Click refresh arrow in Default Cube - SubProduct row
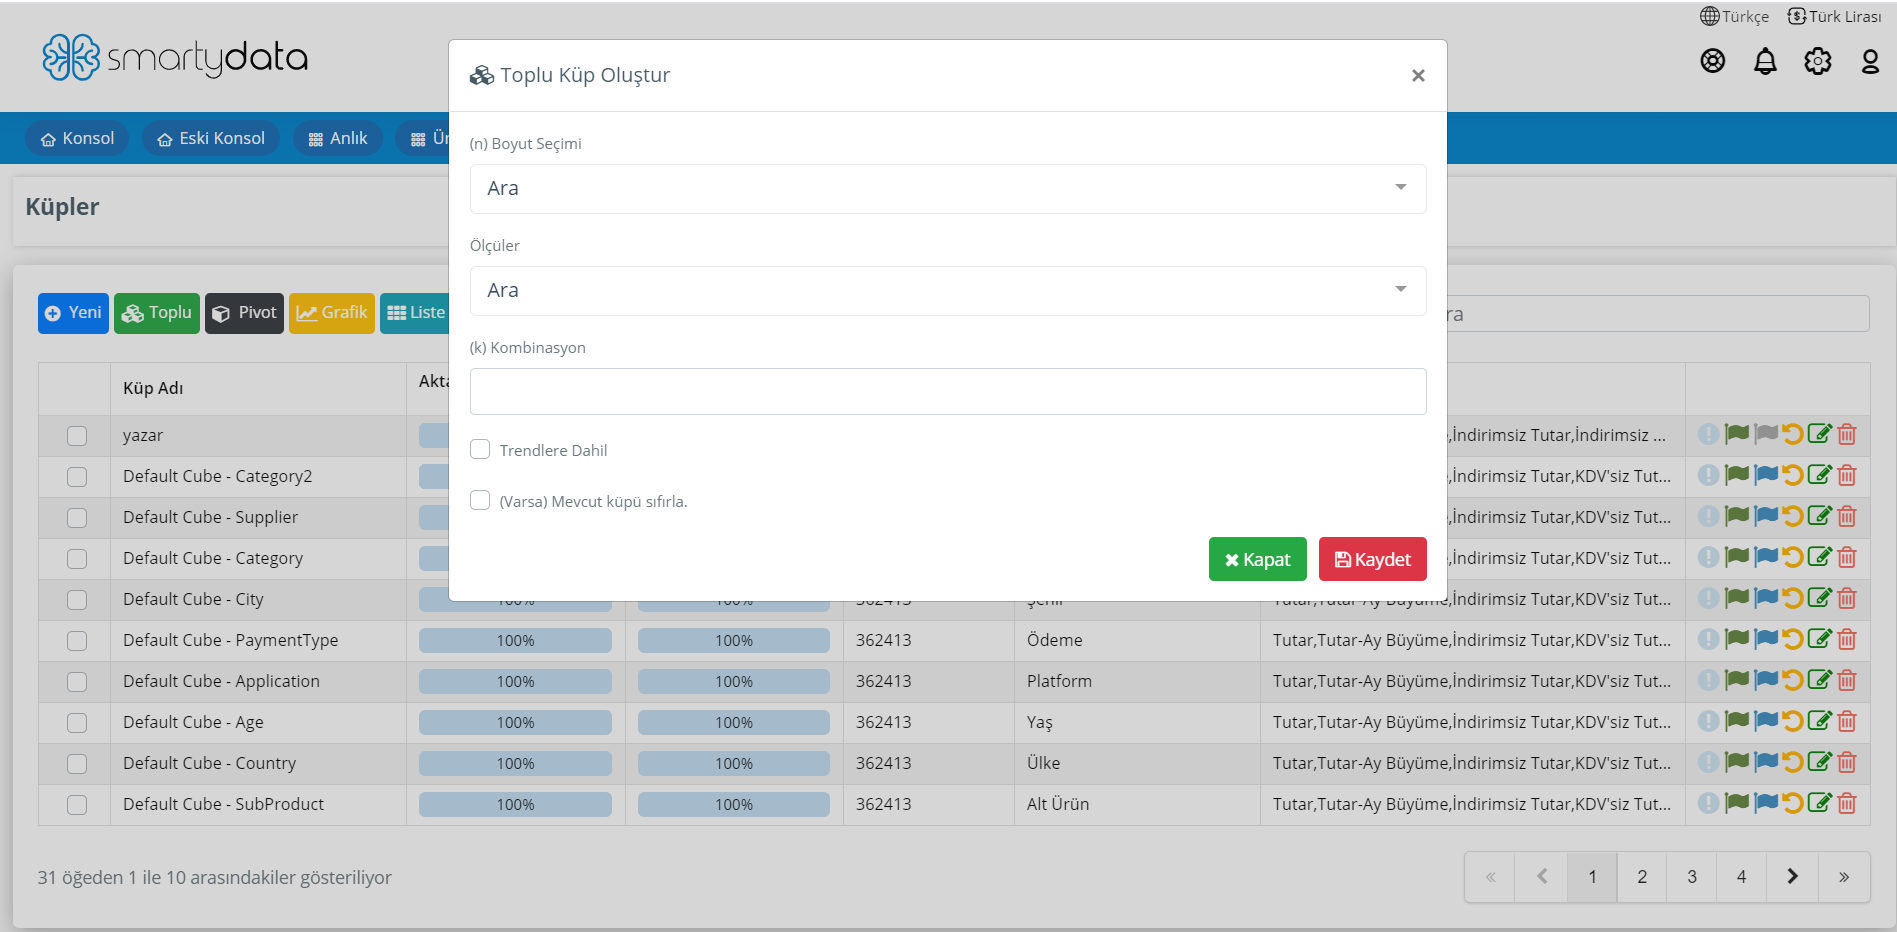This screenshot has width=1897, height=932. pyautogui.click(x=1793, y=803)
